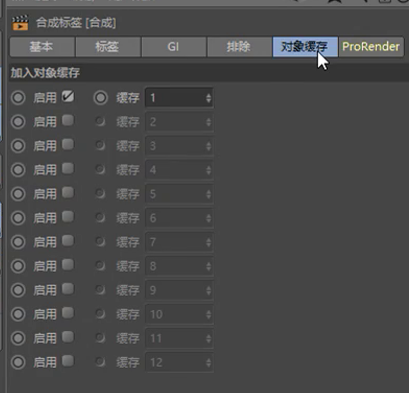
Task: Click the stepper arrows of 缓存 field 5
Action: [208, 194]
